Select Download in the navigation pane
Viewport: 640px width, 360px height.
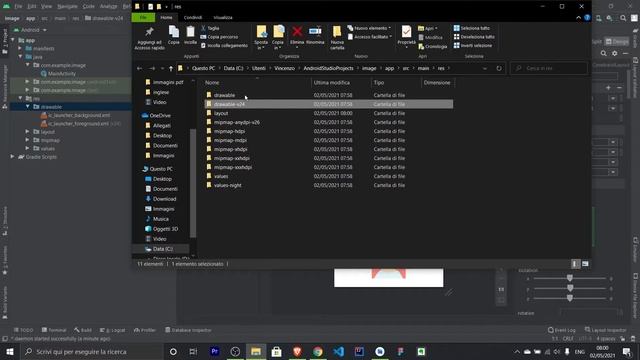(164, 199)
